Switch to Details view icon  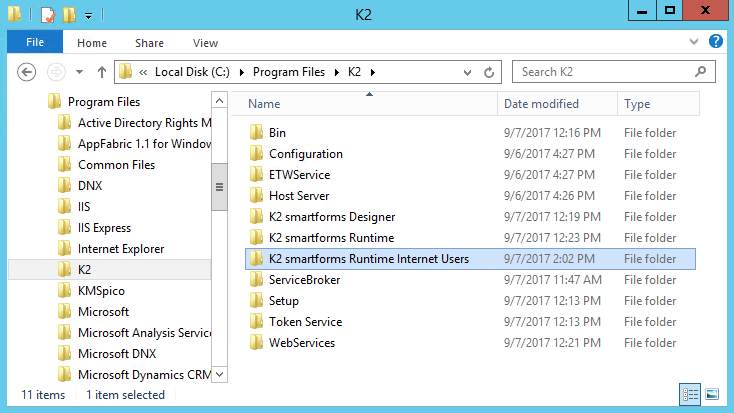point(691,394)
